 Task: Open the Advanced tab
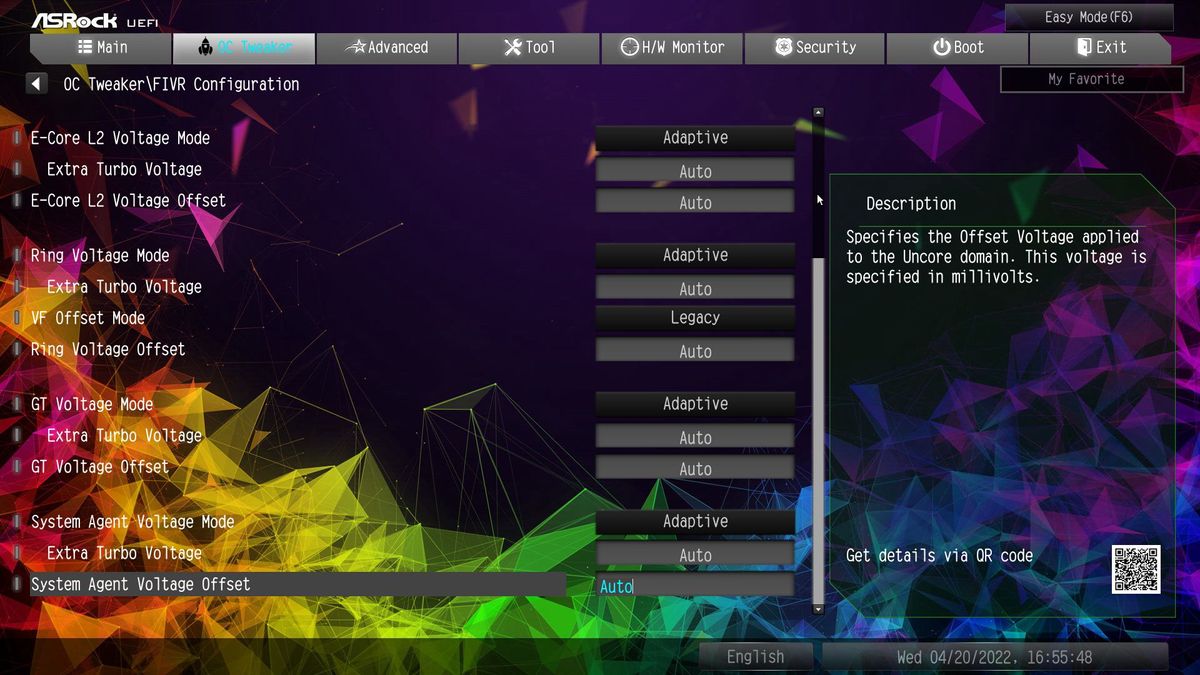pyautogui.click(x=387, y=47)
